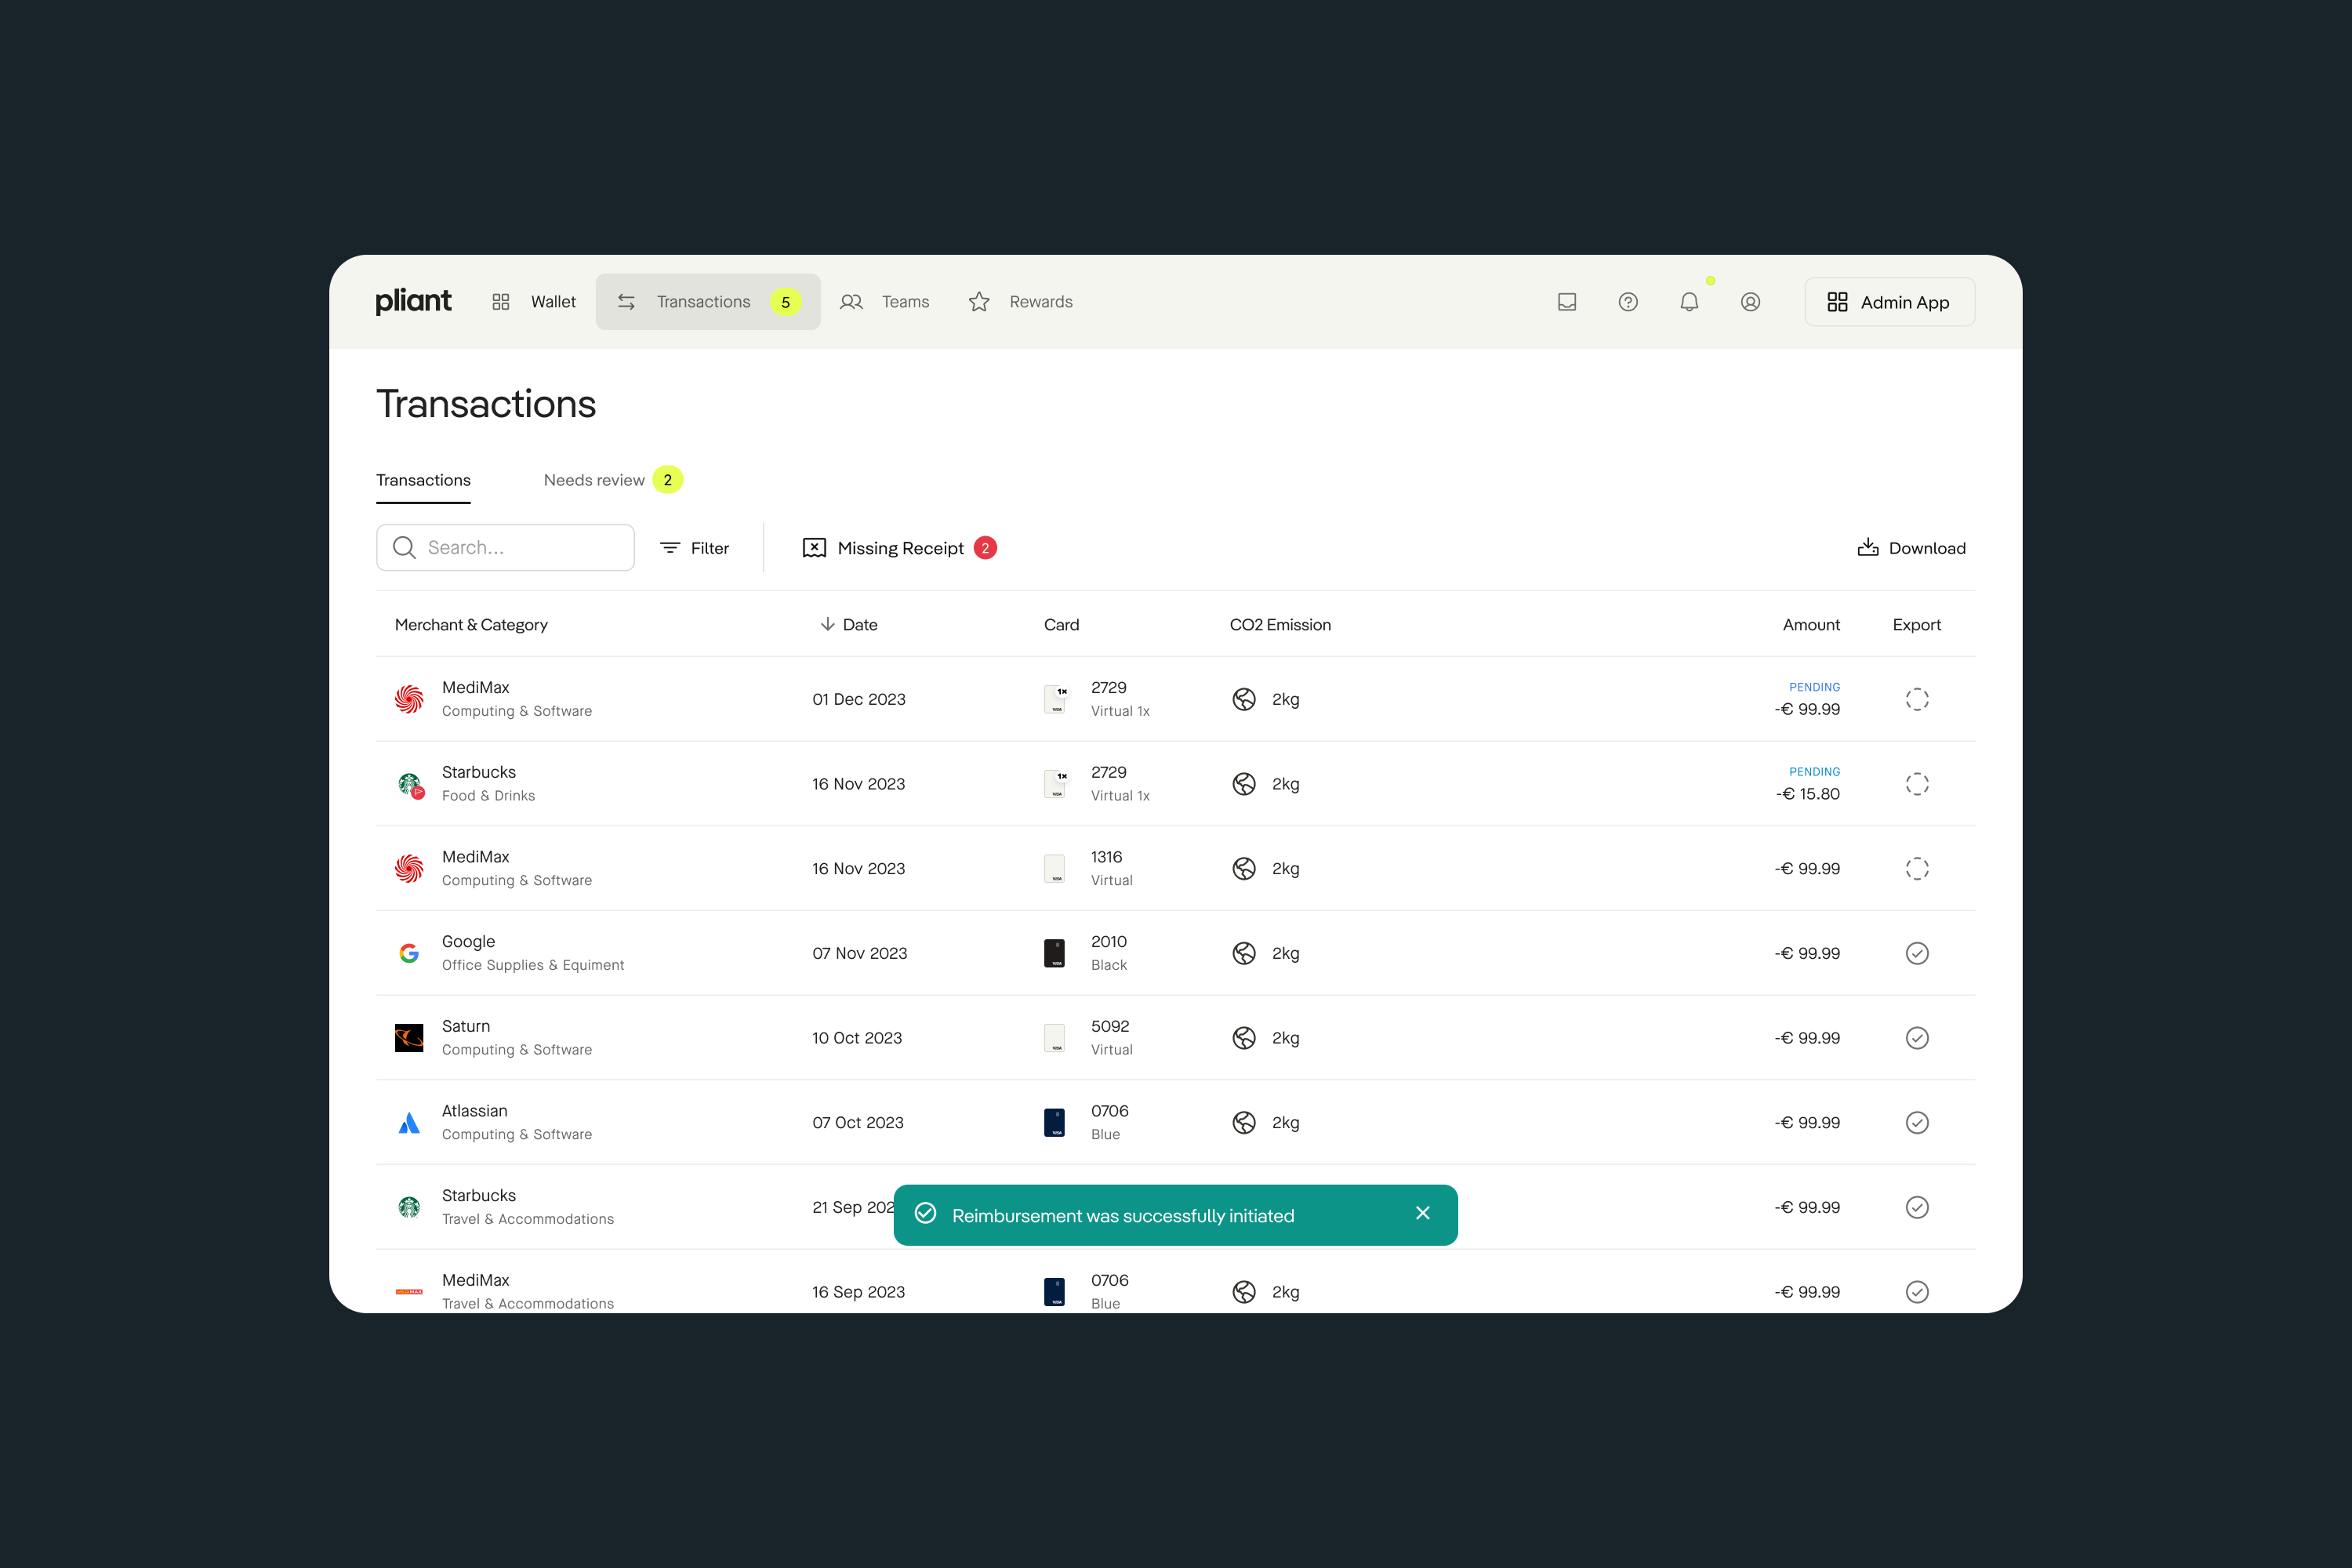Click the pliant logo

(x=413, y=301)
